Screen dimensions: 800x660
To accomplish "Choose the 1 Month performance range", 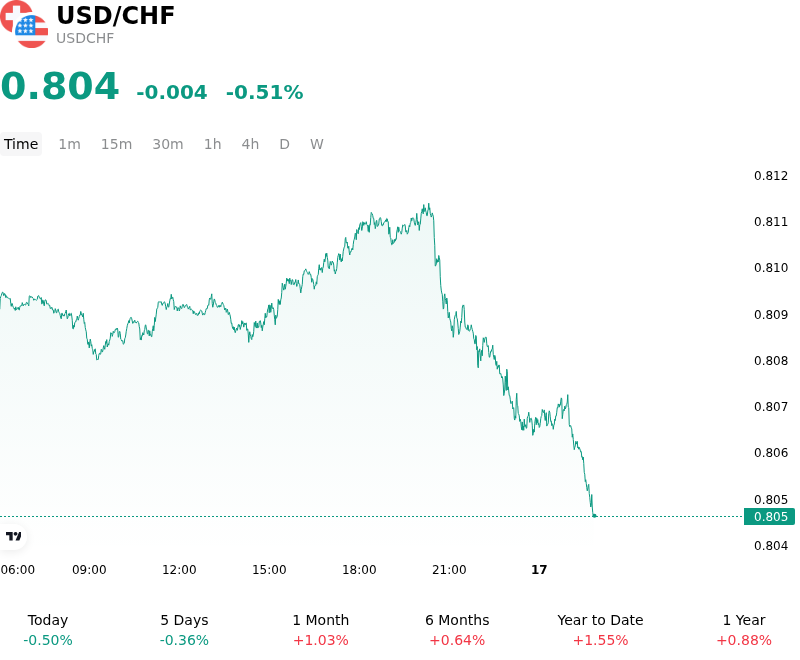I will 321,630.
